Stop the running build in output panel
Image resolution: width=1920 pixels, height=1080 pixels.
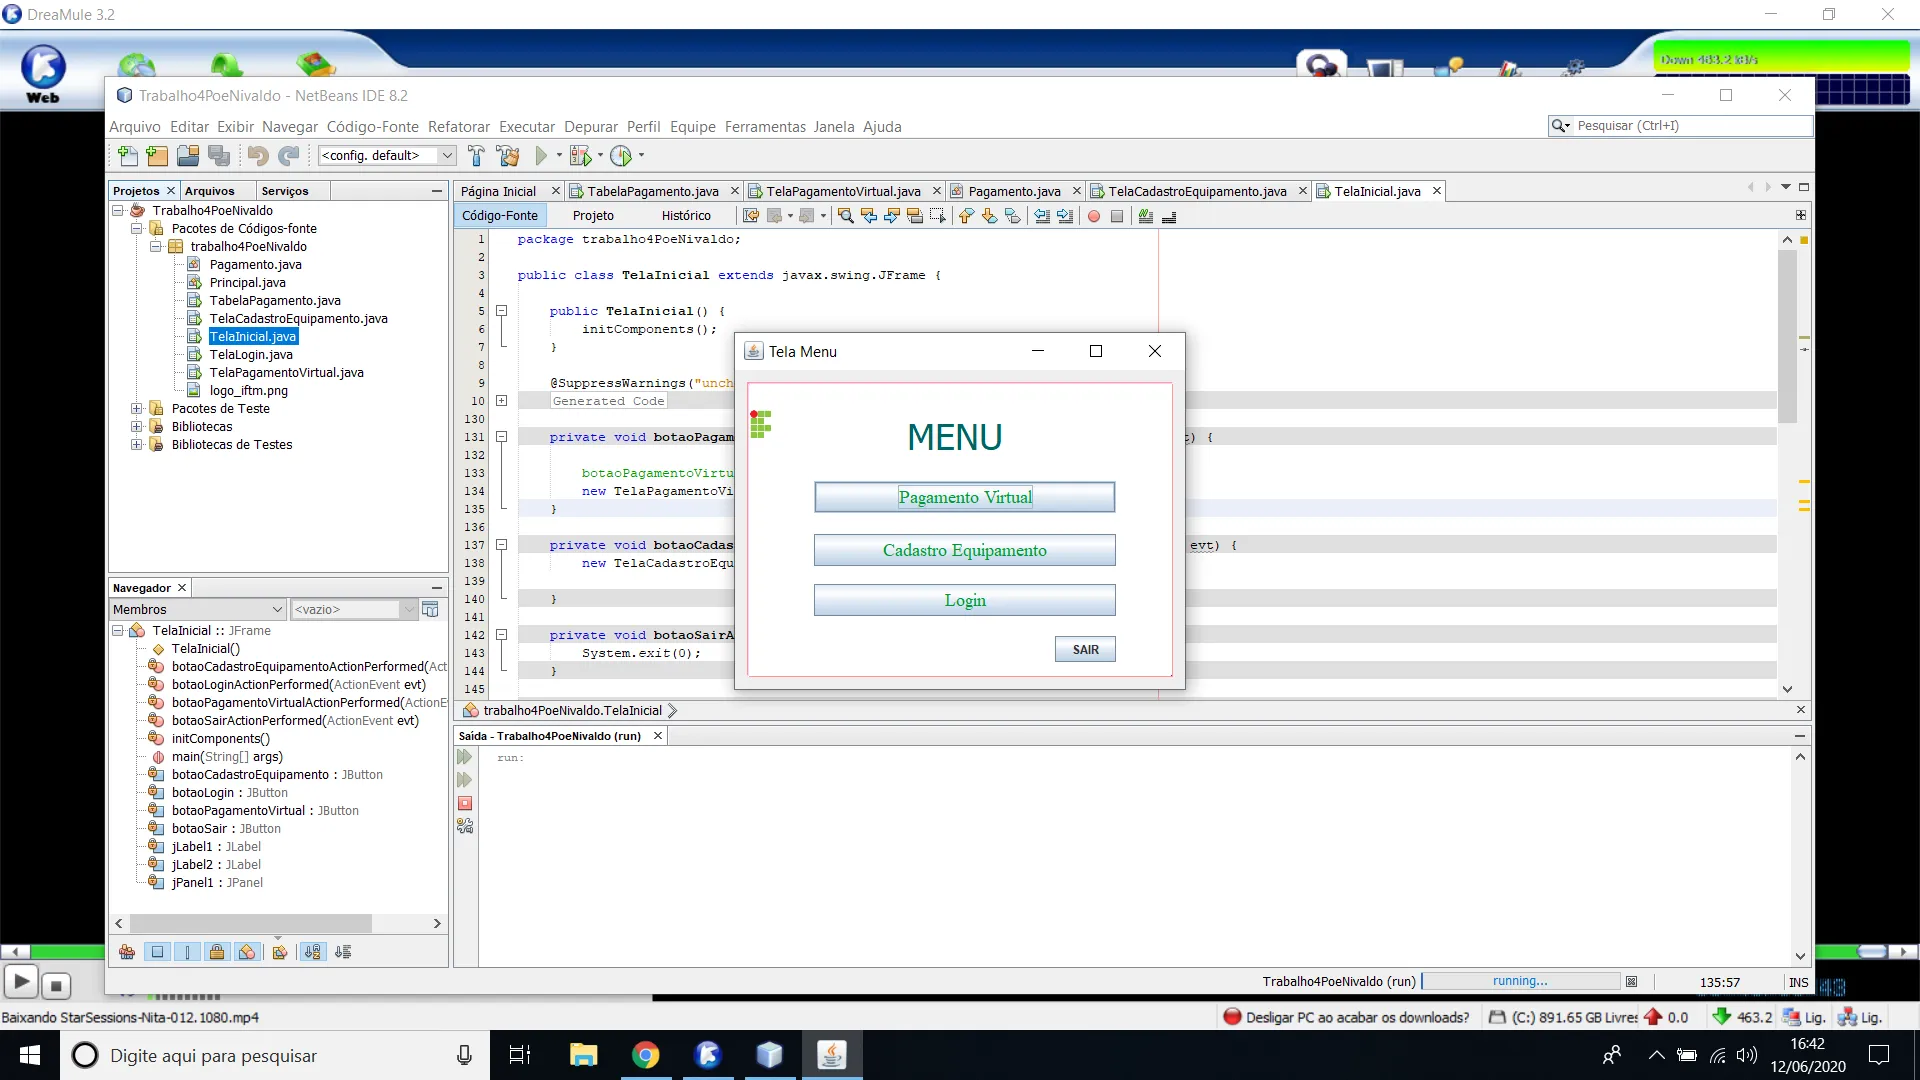465,803
